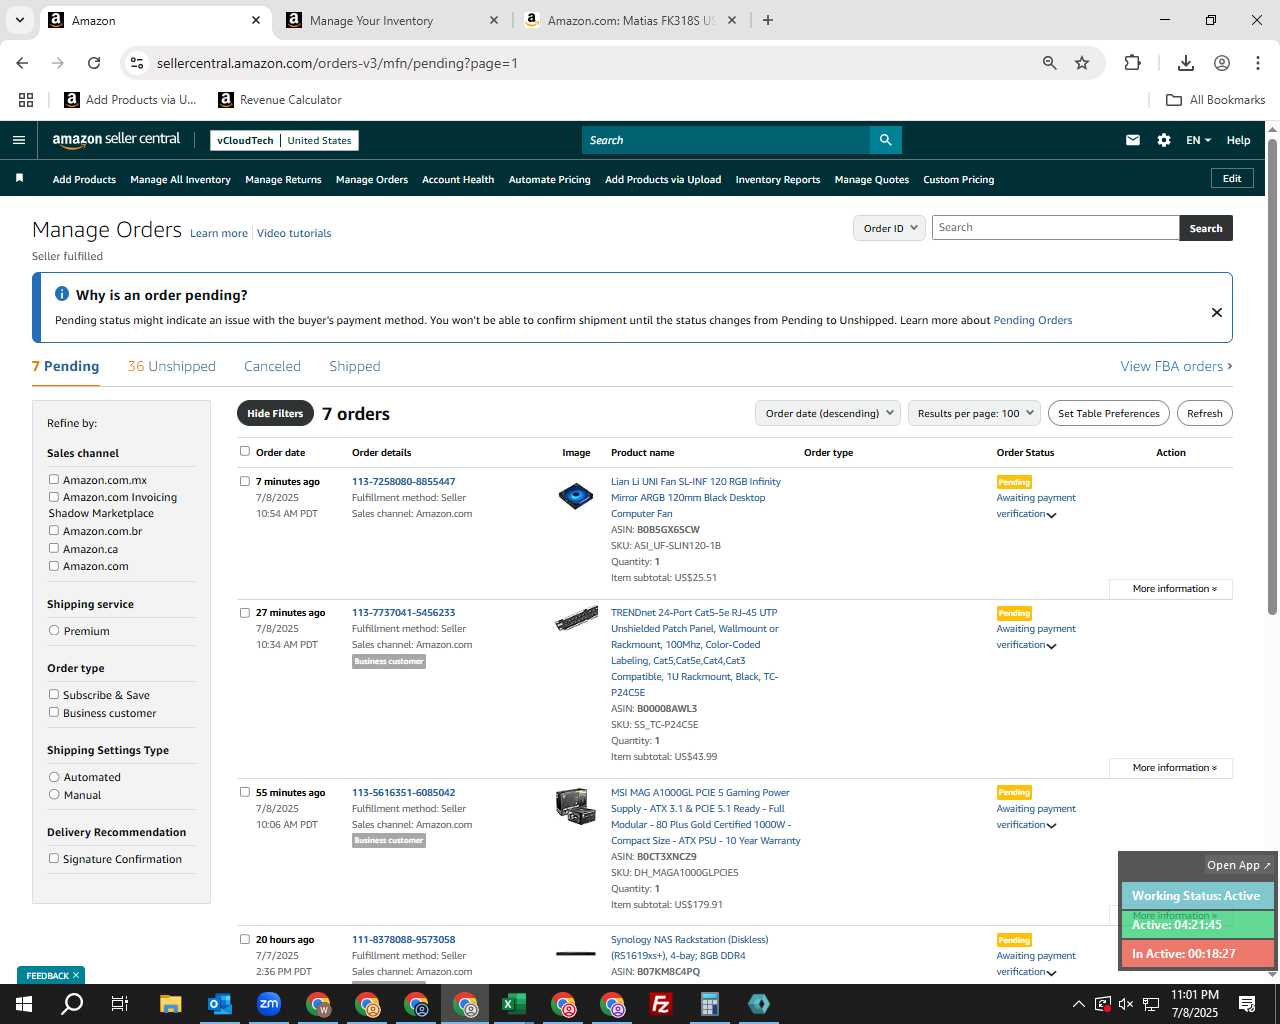The image size is (1280, 1024).
Task: Open Account Health menu item
Action: [x=458, y=180]
